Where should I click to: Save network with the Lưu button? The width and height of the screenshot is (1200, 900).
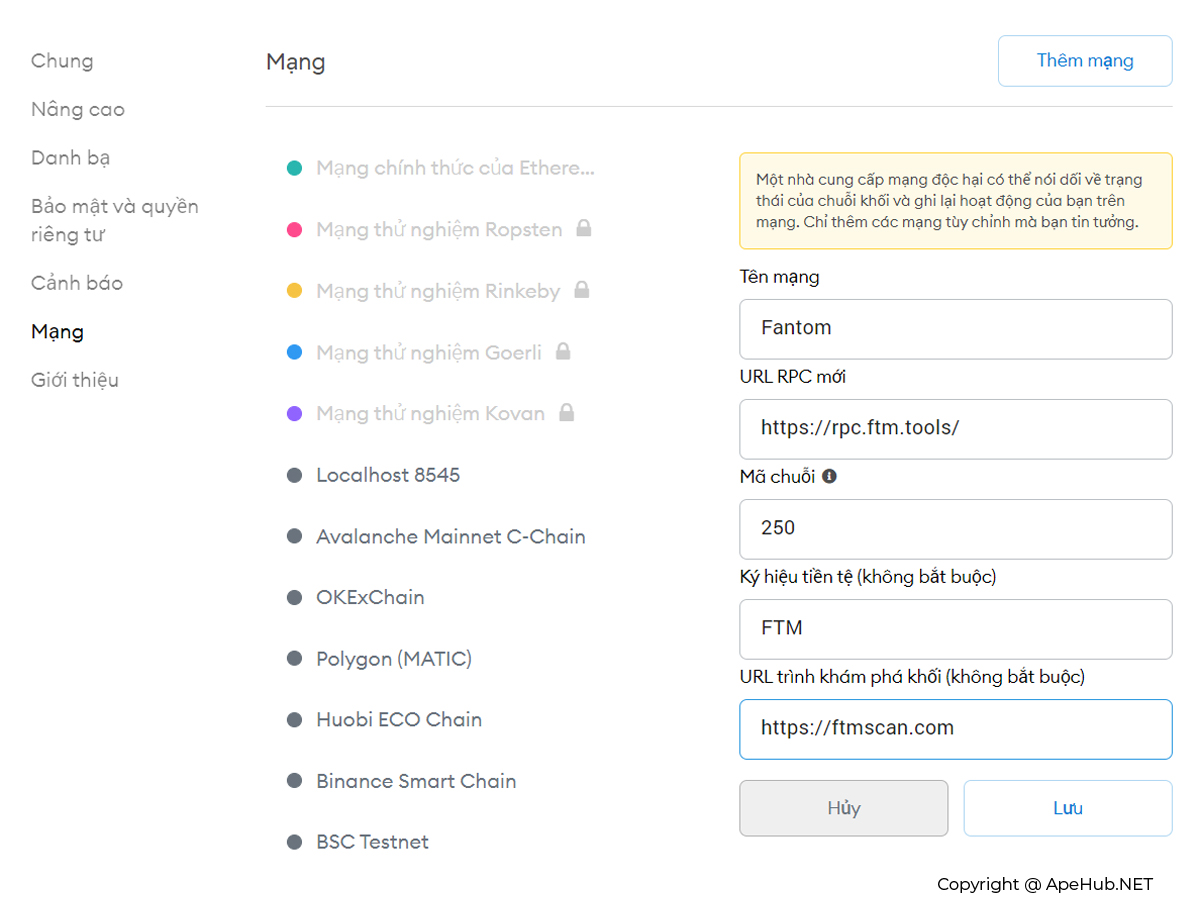pos(1067,808)
